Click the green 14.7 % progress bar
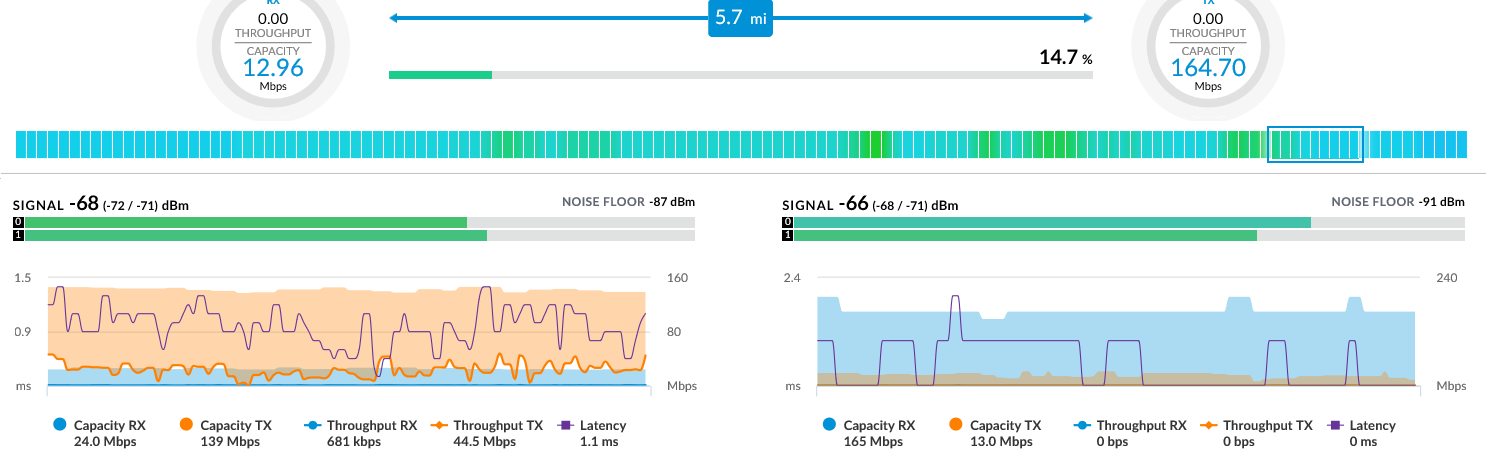1487x461 pixels. pyautogui.click(x=440, y=75)
